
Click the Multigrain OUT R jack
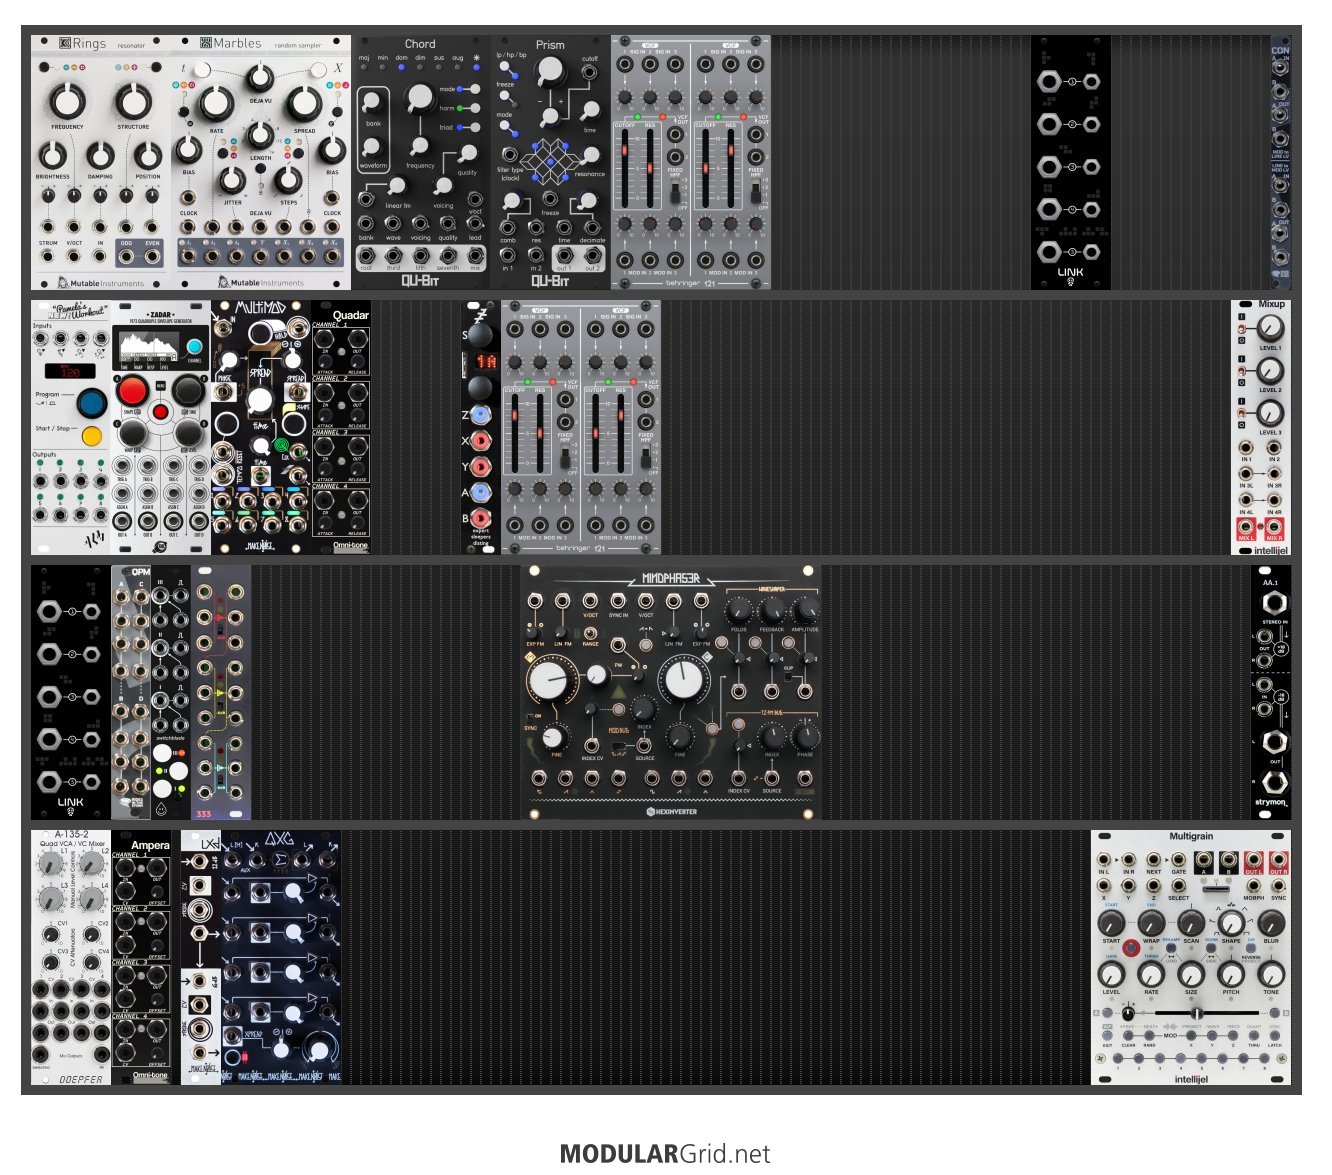tap(1278, 859)
